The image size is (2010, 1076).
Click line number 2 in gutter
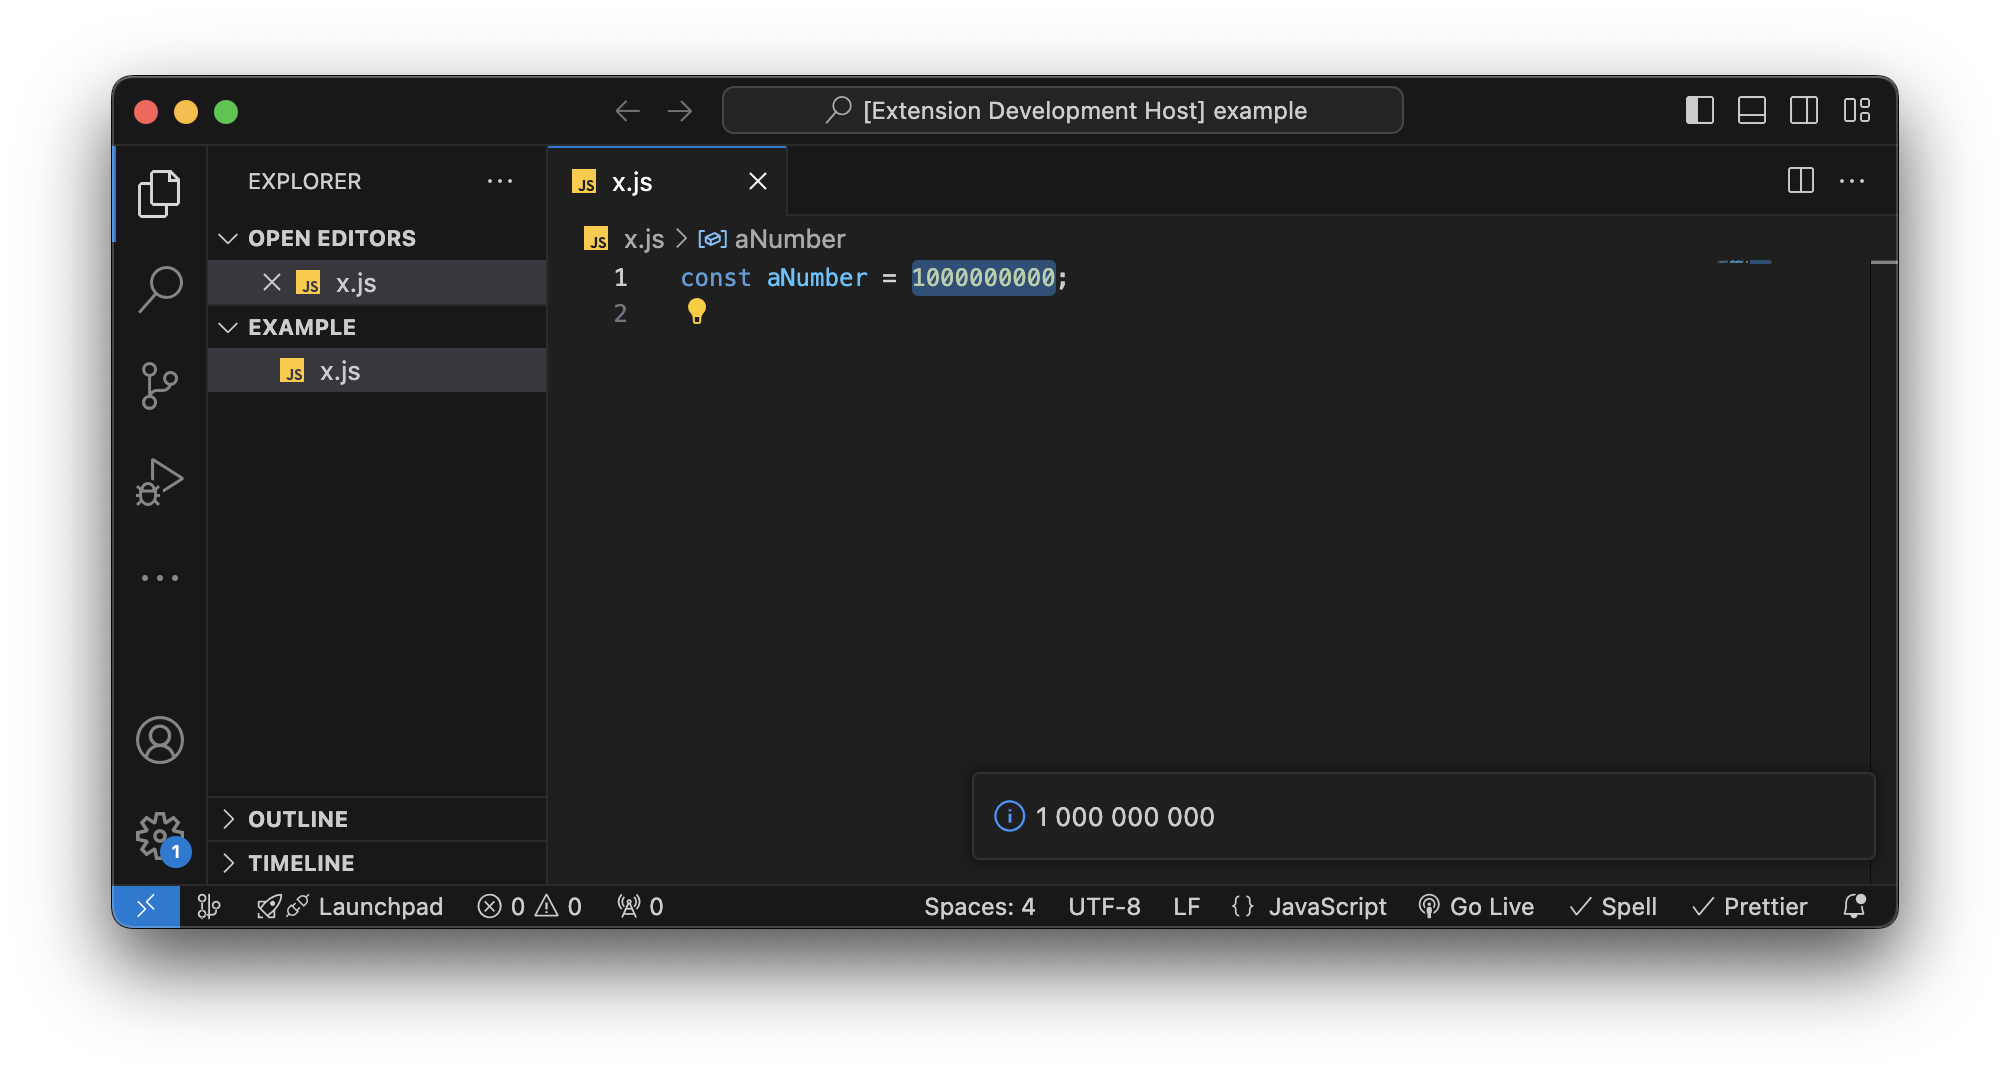coord(620,313)
